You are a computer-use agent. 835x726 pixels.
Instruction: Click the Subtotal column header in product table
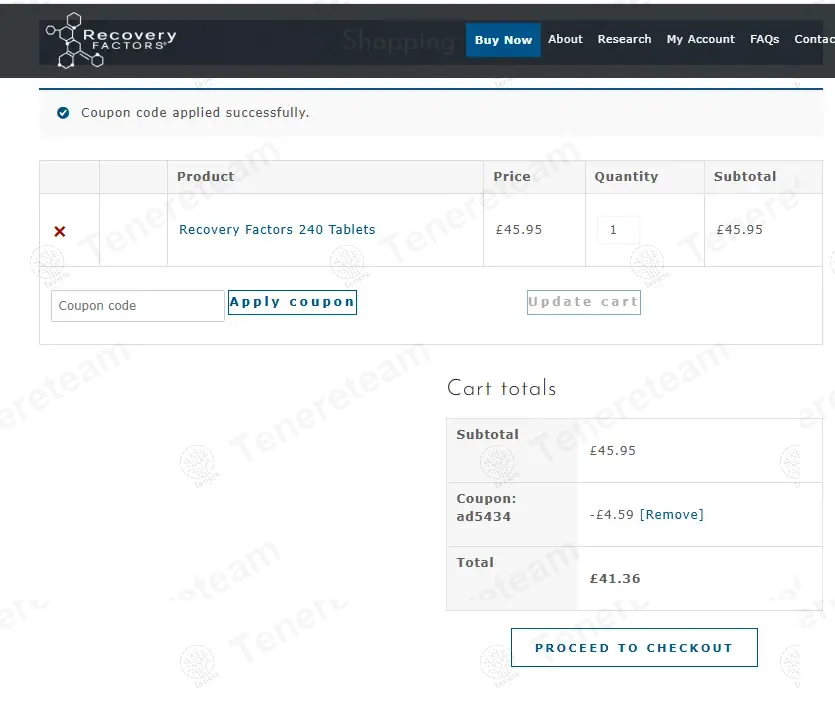click(745, 176)
